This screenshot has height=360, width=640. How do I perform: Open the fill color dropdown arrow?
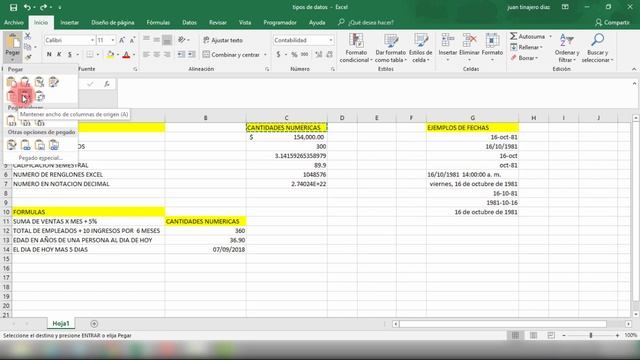pos(118,54)
